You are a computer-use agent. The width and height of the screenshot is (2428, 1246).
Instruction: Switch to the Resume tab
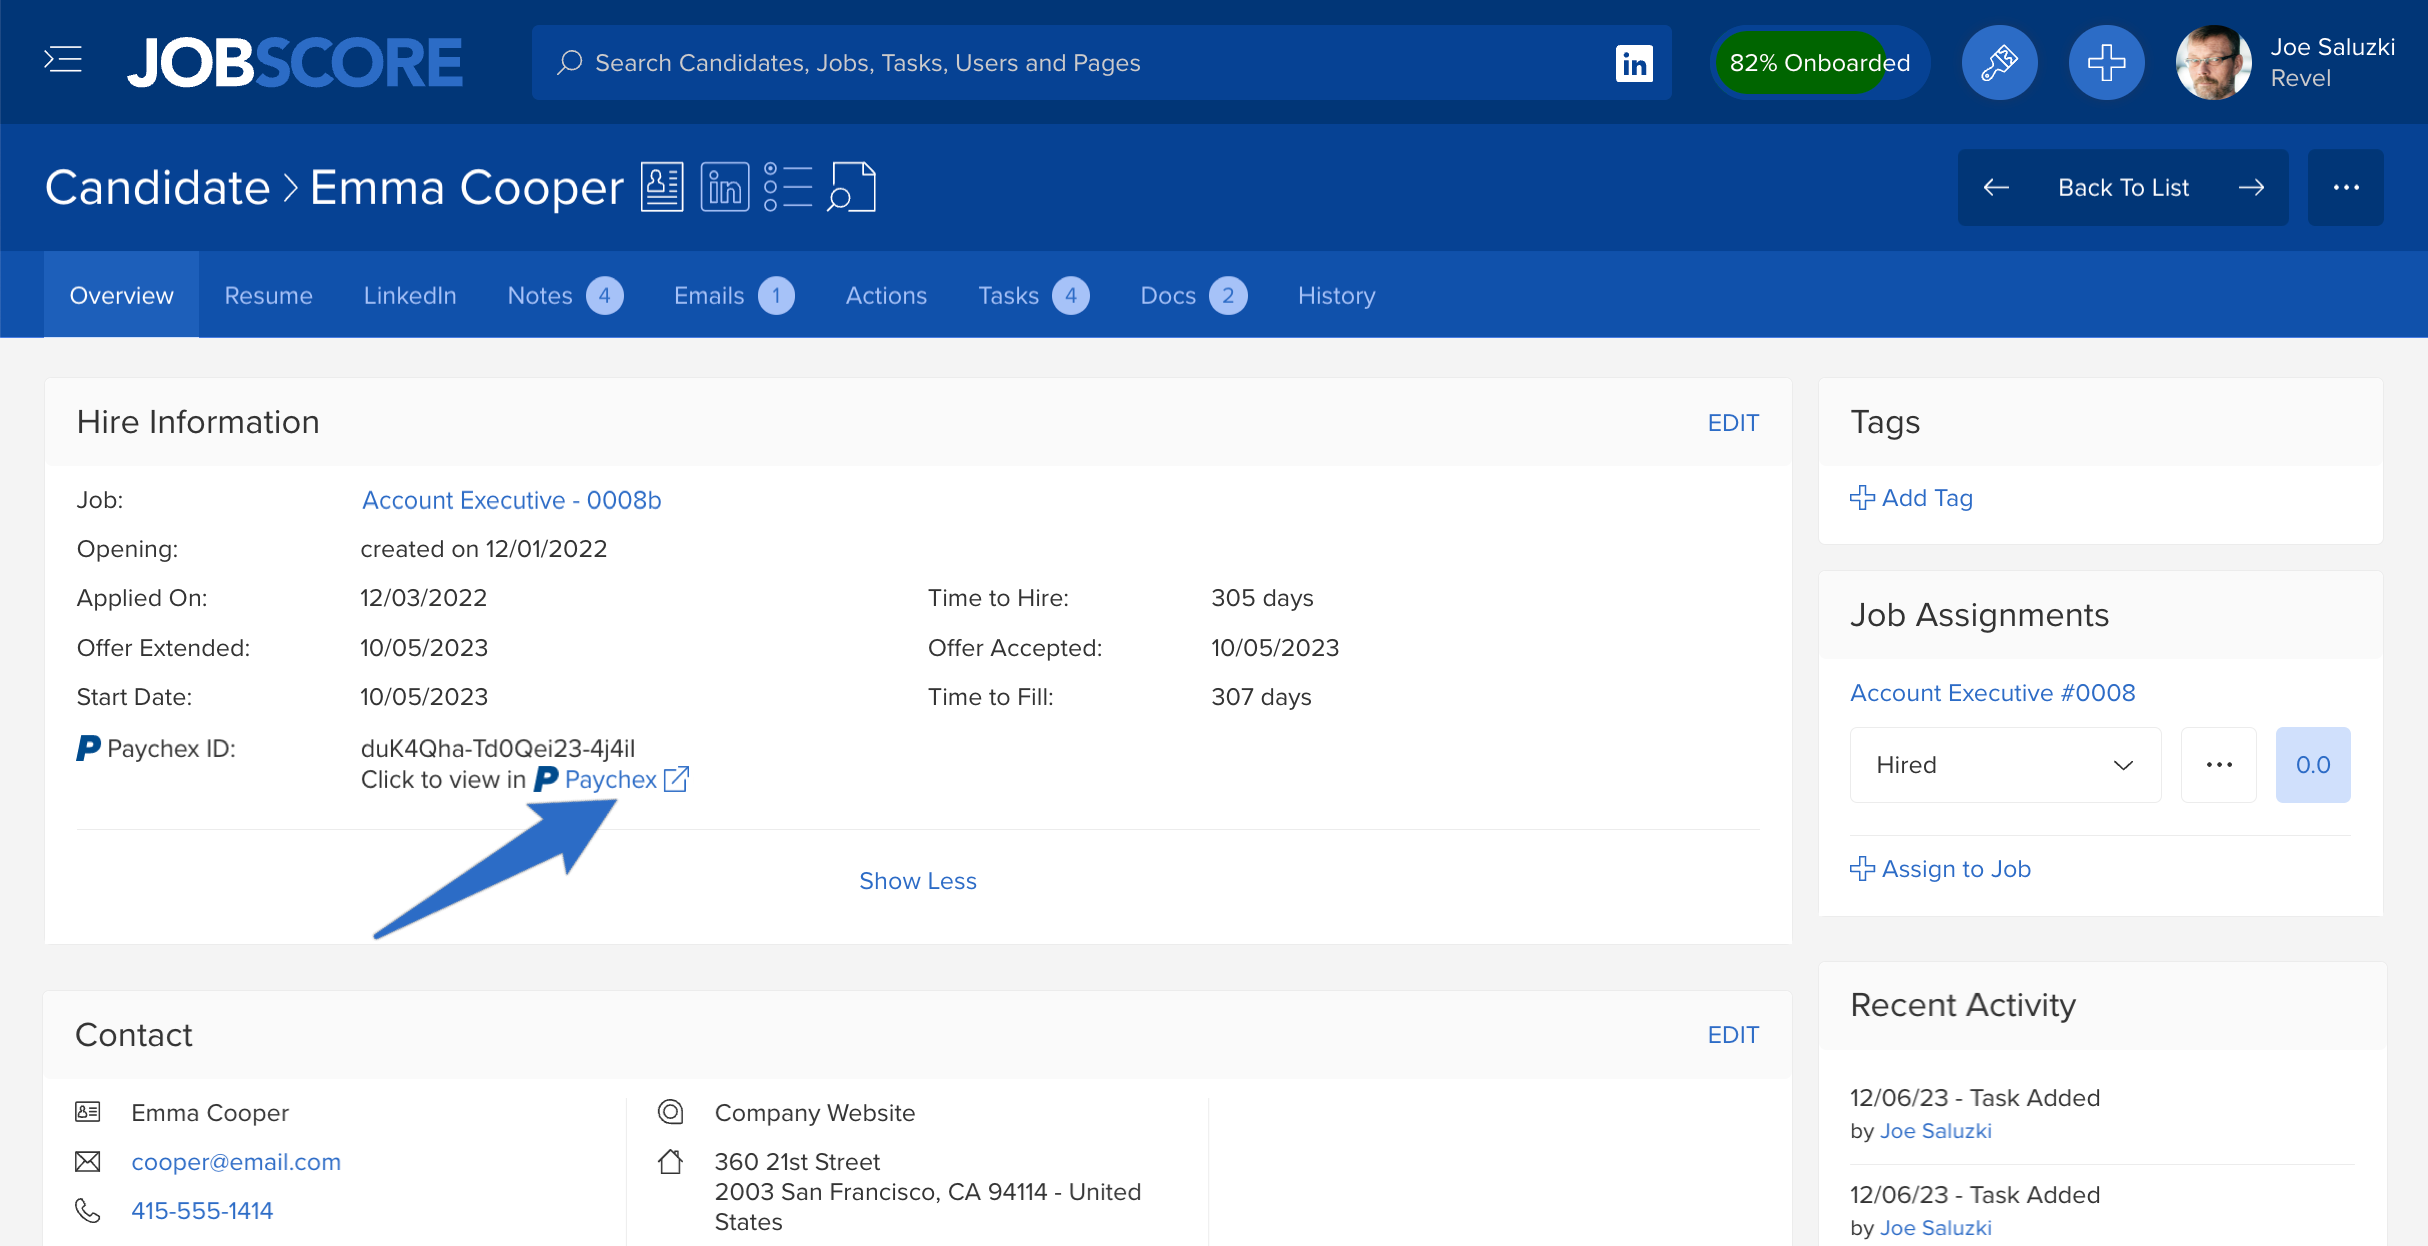(268, 296)
